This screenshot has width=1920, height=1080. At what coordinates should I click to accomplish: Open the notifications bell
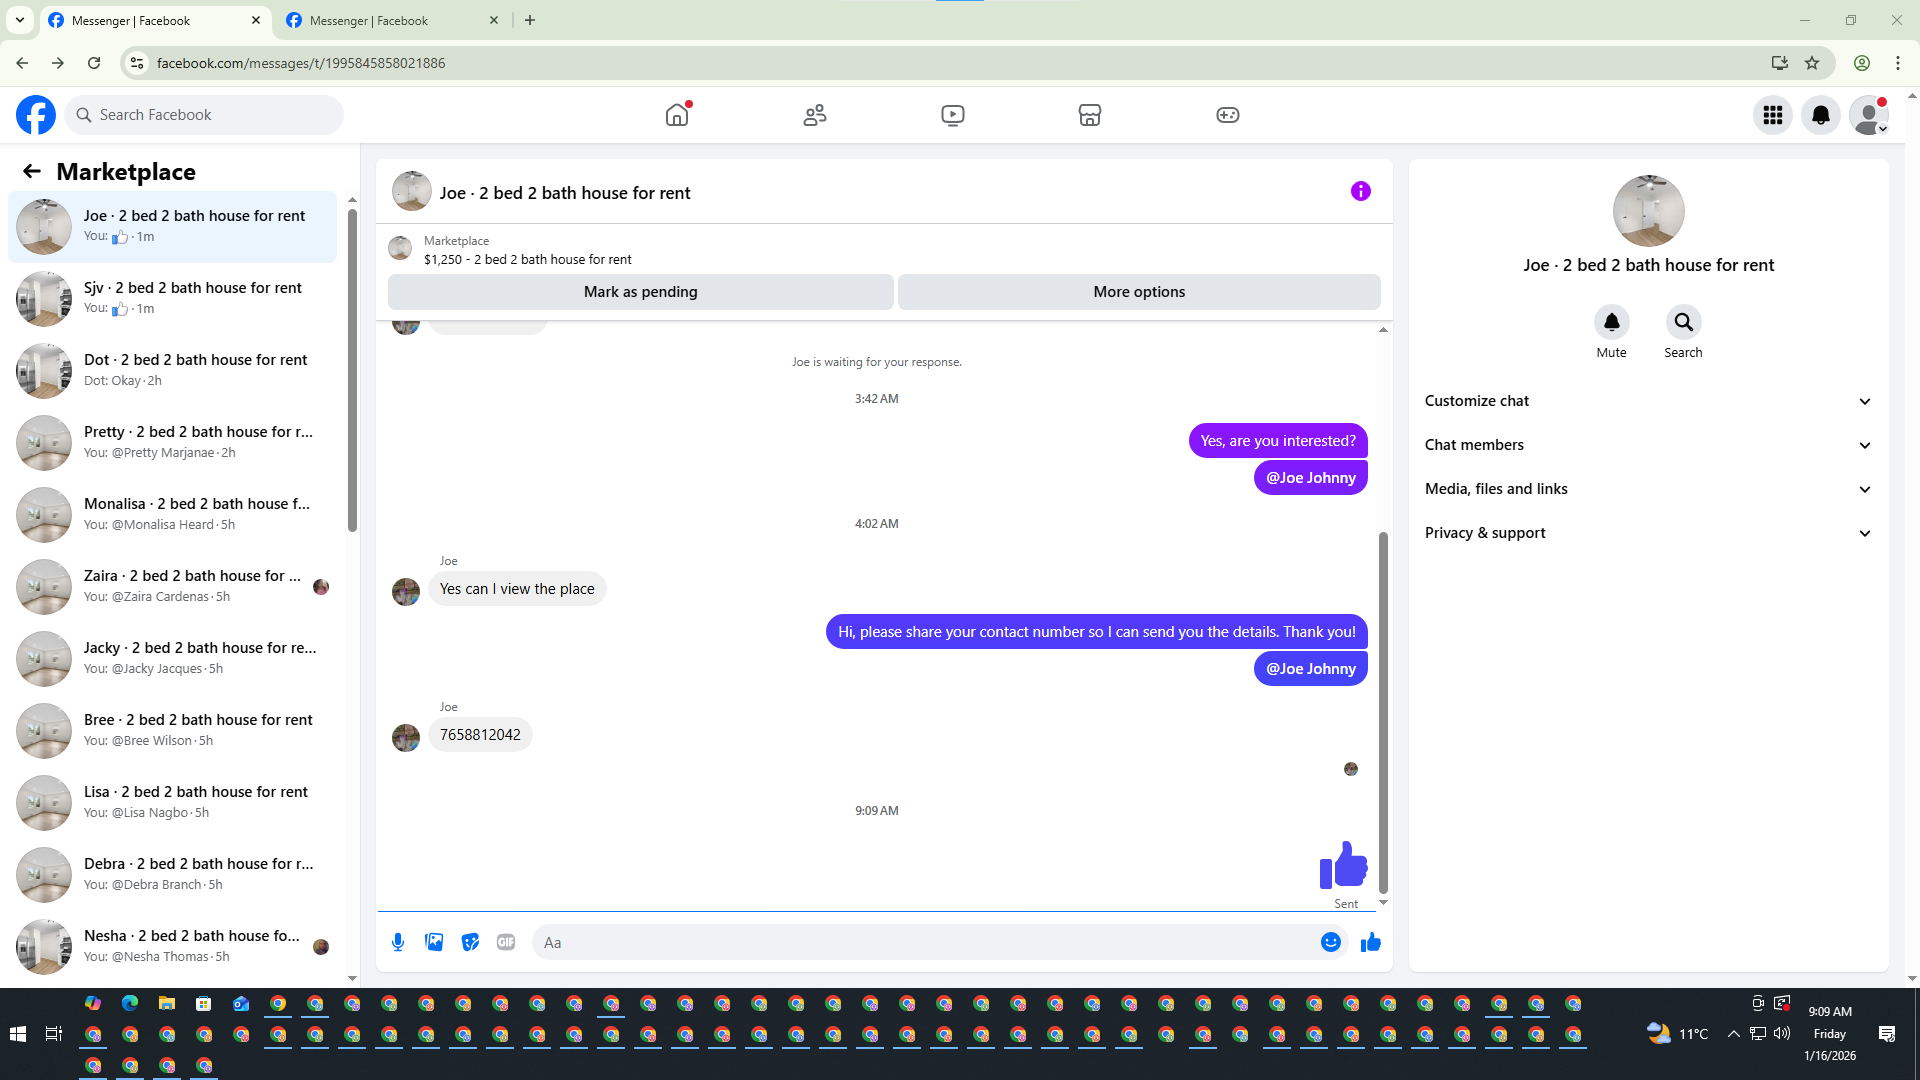pos(1821,115)
